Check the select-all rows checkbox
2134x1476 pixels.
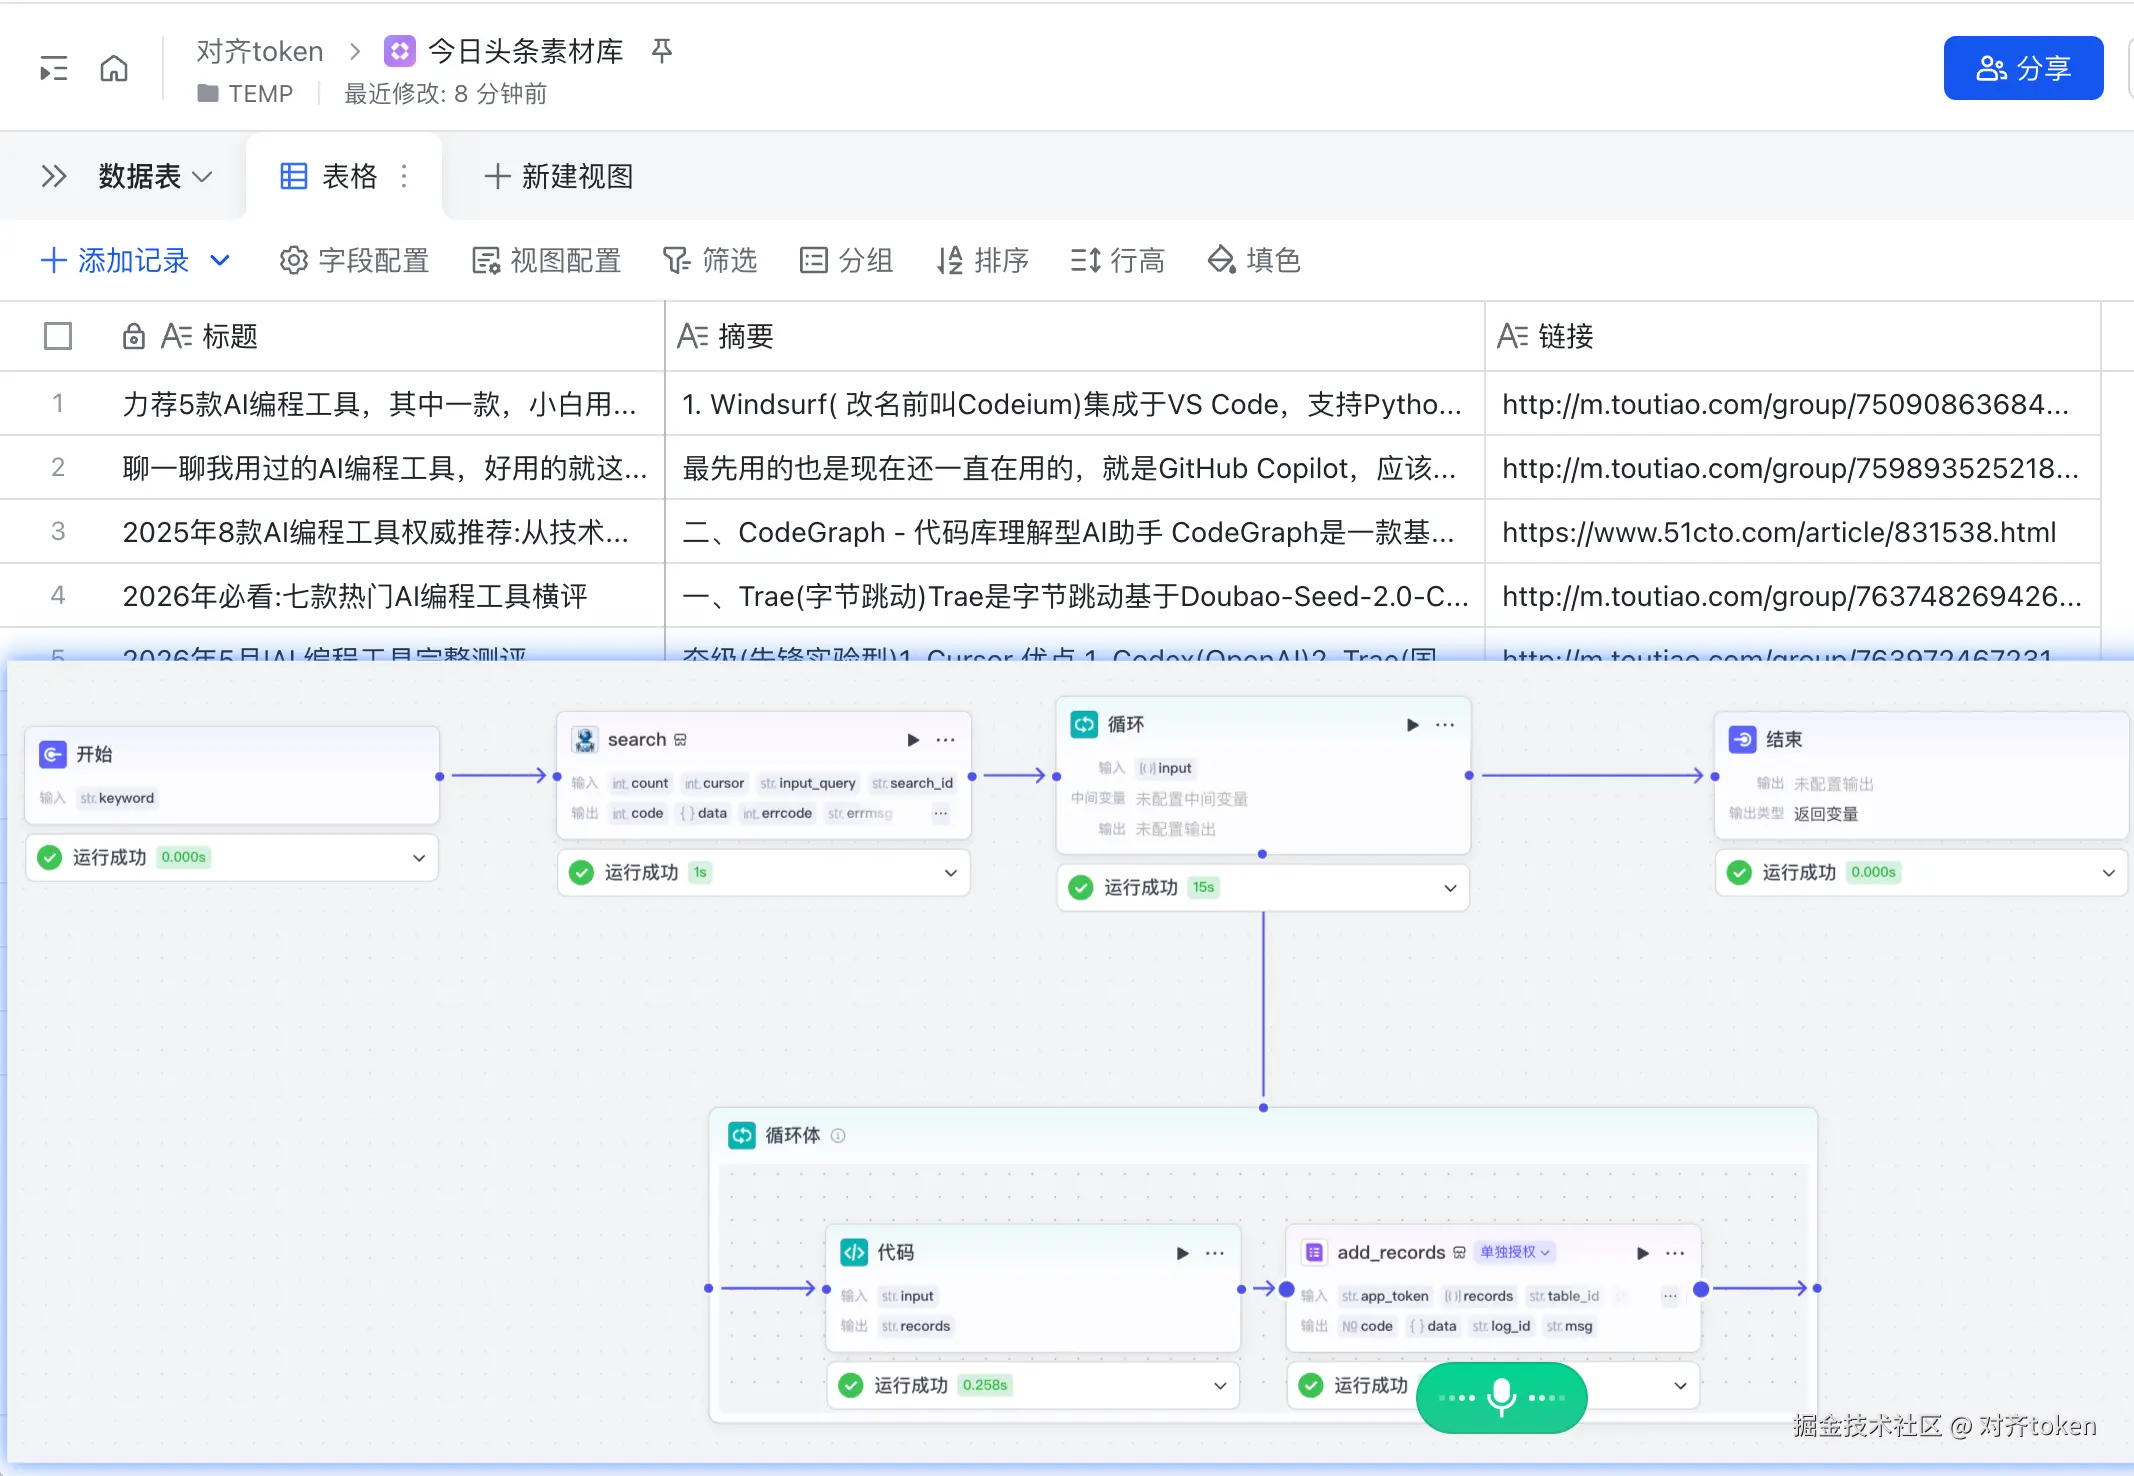tap(58, 336)
